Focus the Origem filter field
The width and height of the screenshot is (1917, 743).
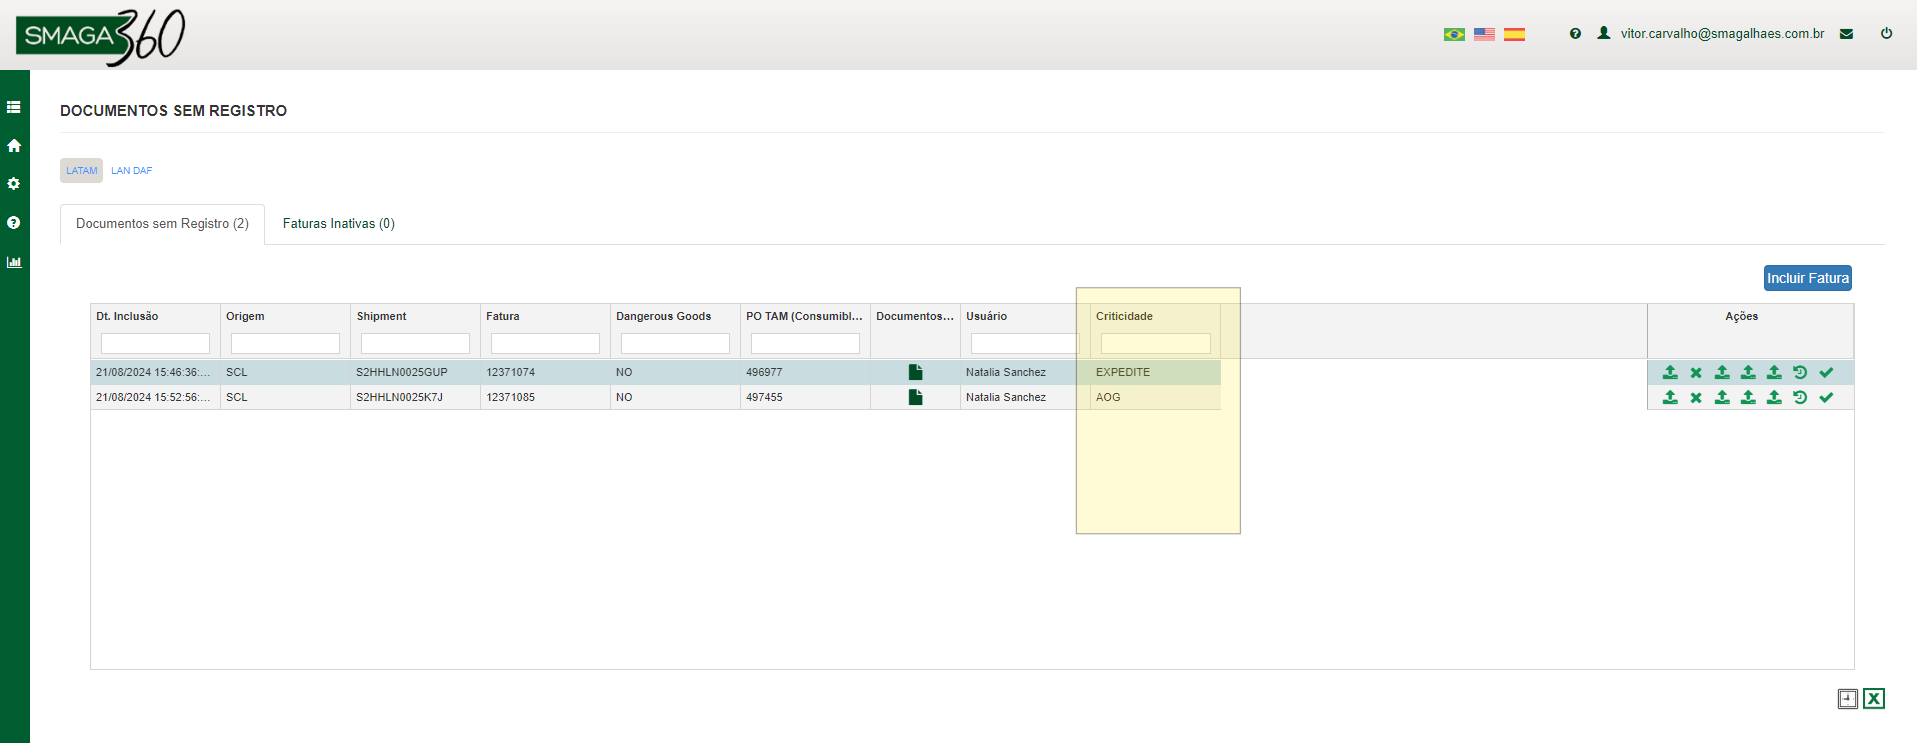pyautogui.click(x=285, y=343)
